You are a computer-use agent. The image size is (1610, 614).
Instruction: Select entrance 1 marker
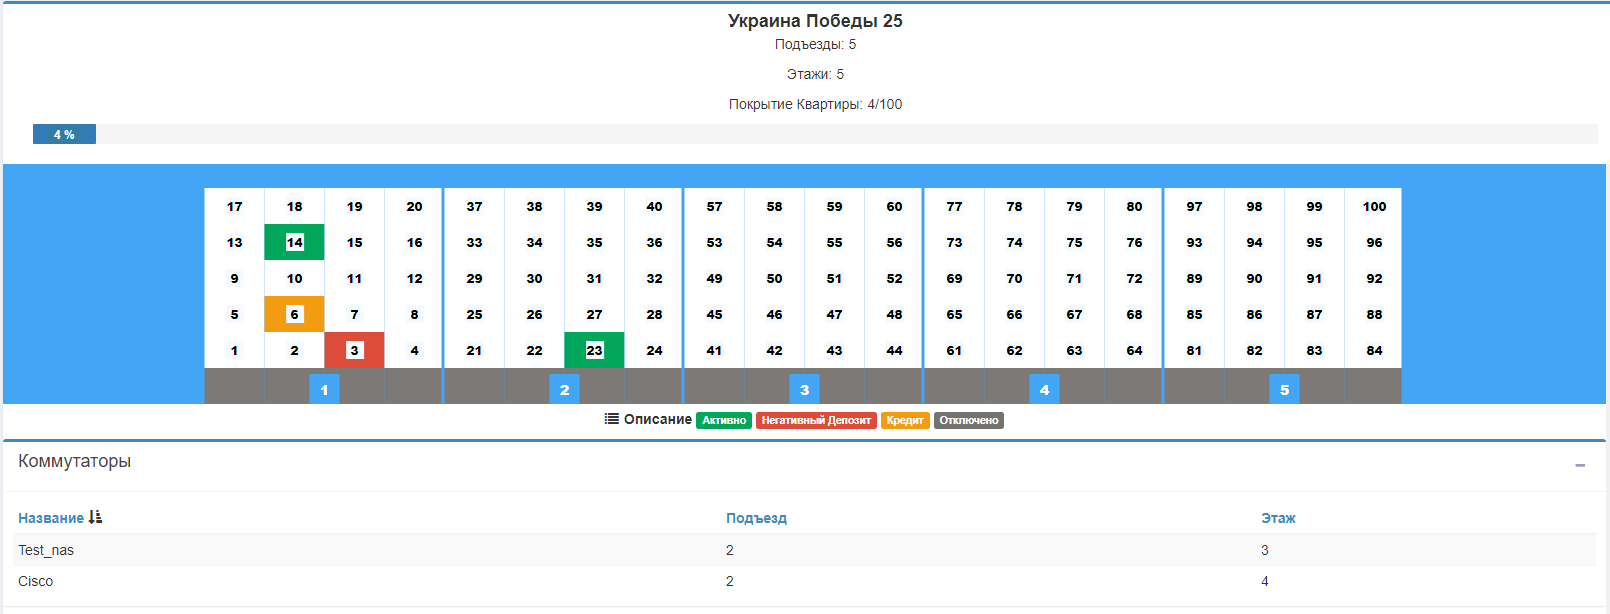(324, 389)
